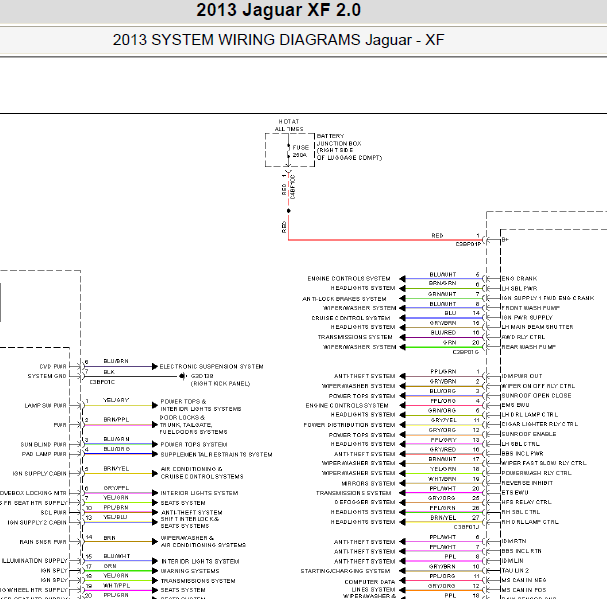Click the 'HOT AT ALL TIMES' label
The height and width of the screenshot is (599, 607).
pos(289,125)
